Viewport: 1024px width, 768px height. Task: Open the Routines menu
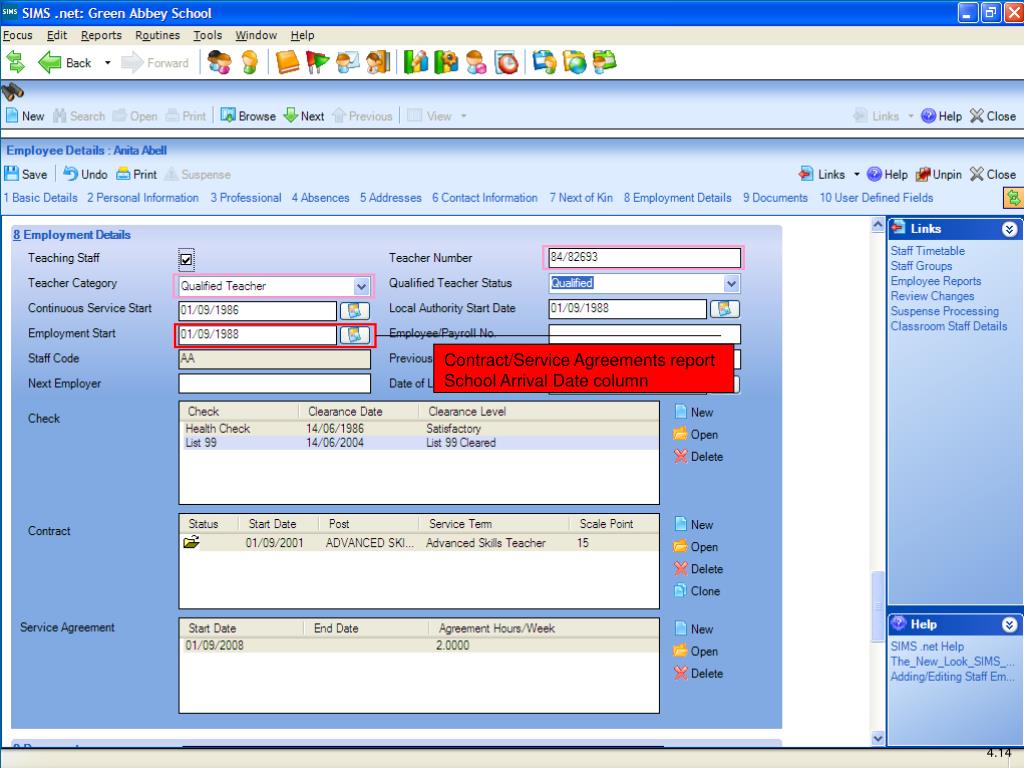[158, 35]
